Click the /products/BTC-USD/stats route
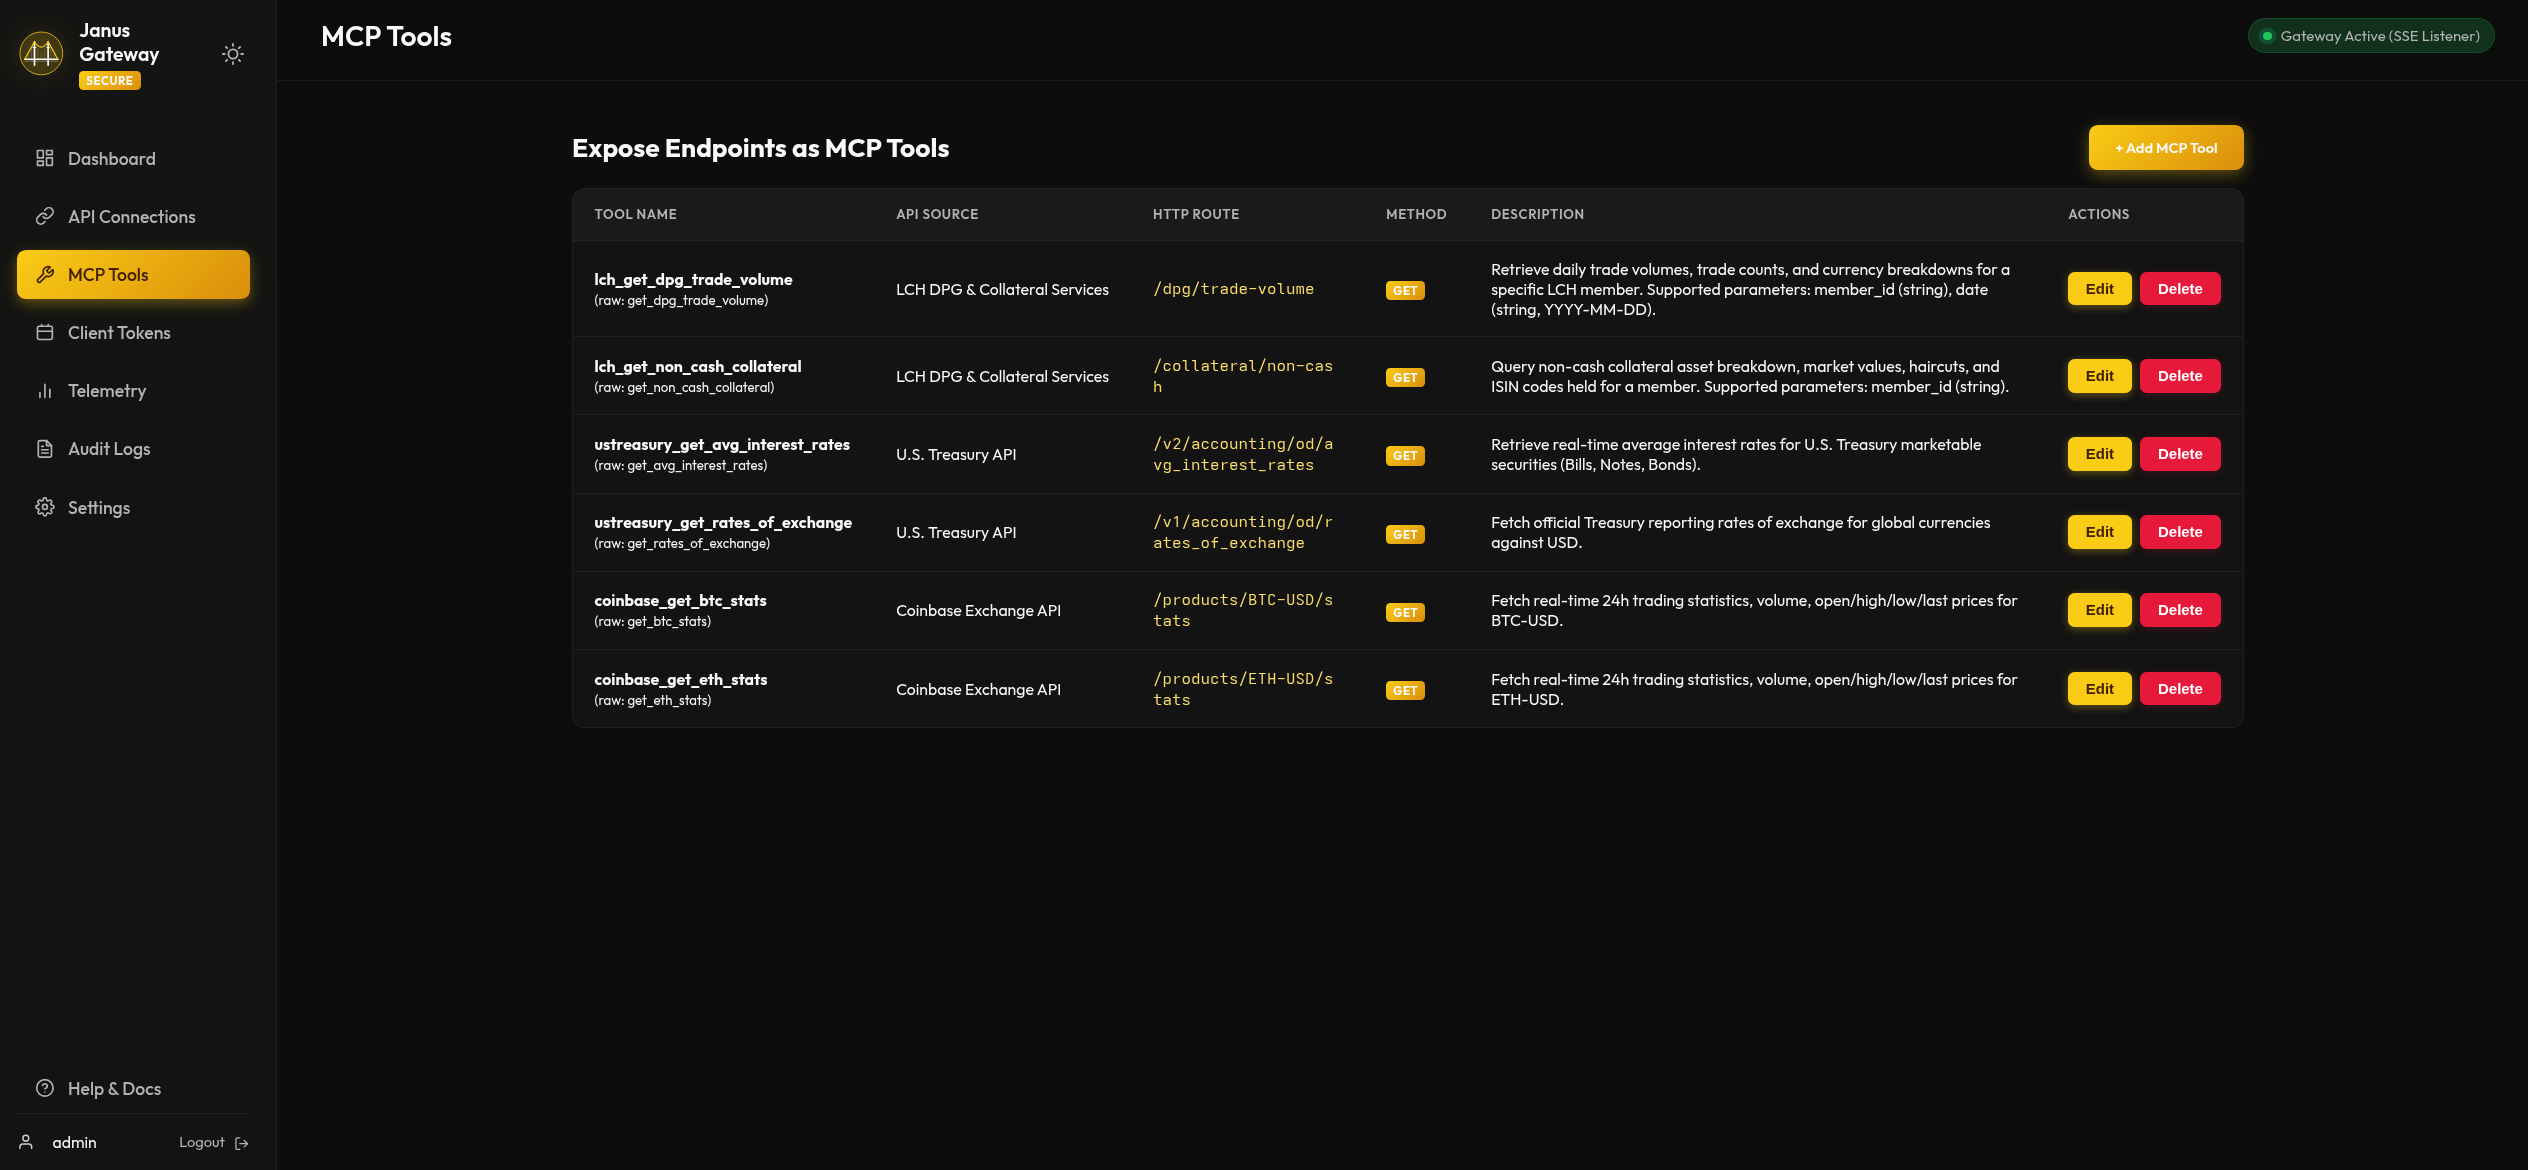 (x=1243, y=610)
